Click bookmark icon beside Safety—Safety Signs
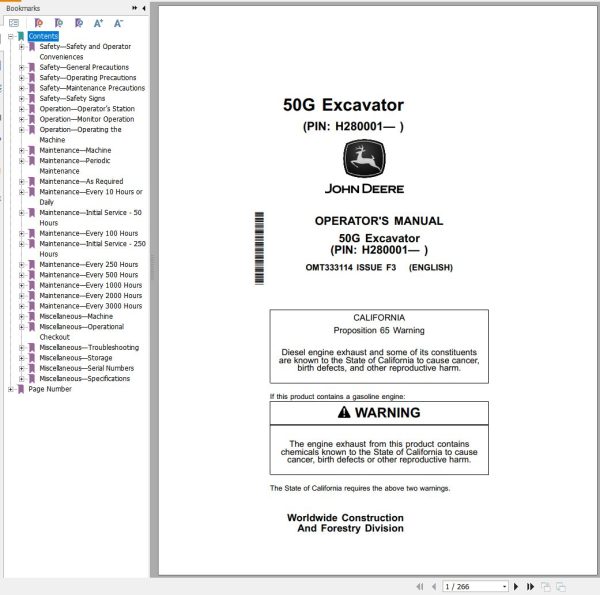The image size is (600, 595). (x=32, y=98)
